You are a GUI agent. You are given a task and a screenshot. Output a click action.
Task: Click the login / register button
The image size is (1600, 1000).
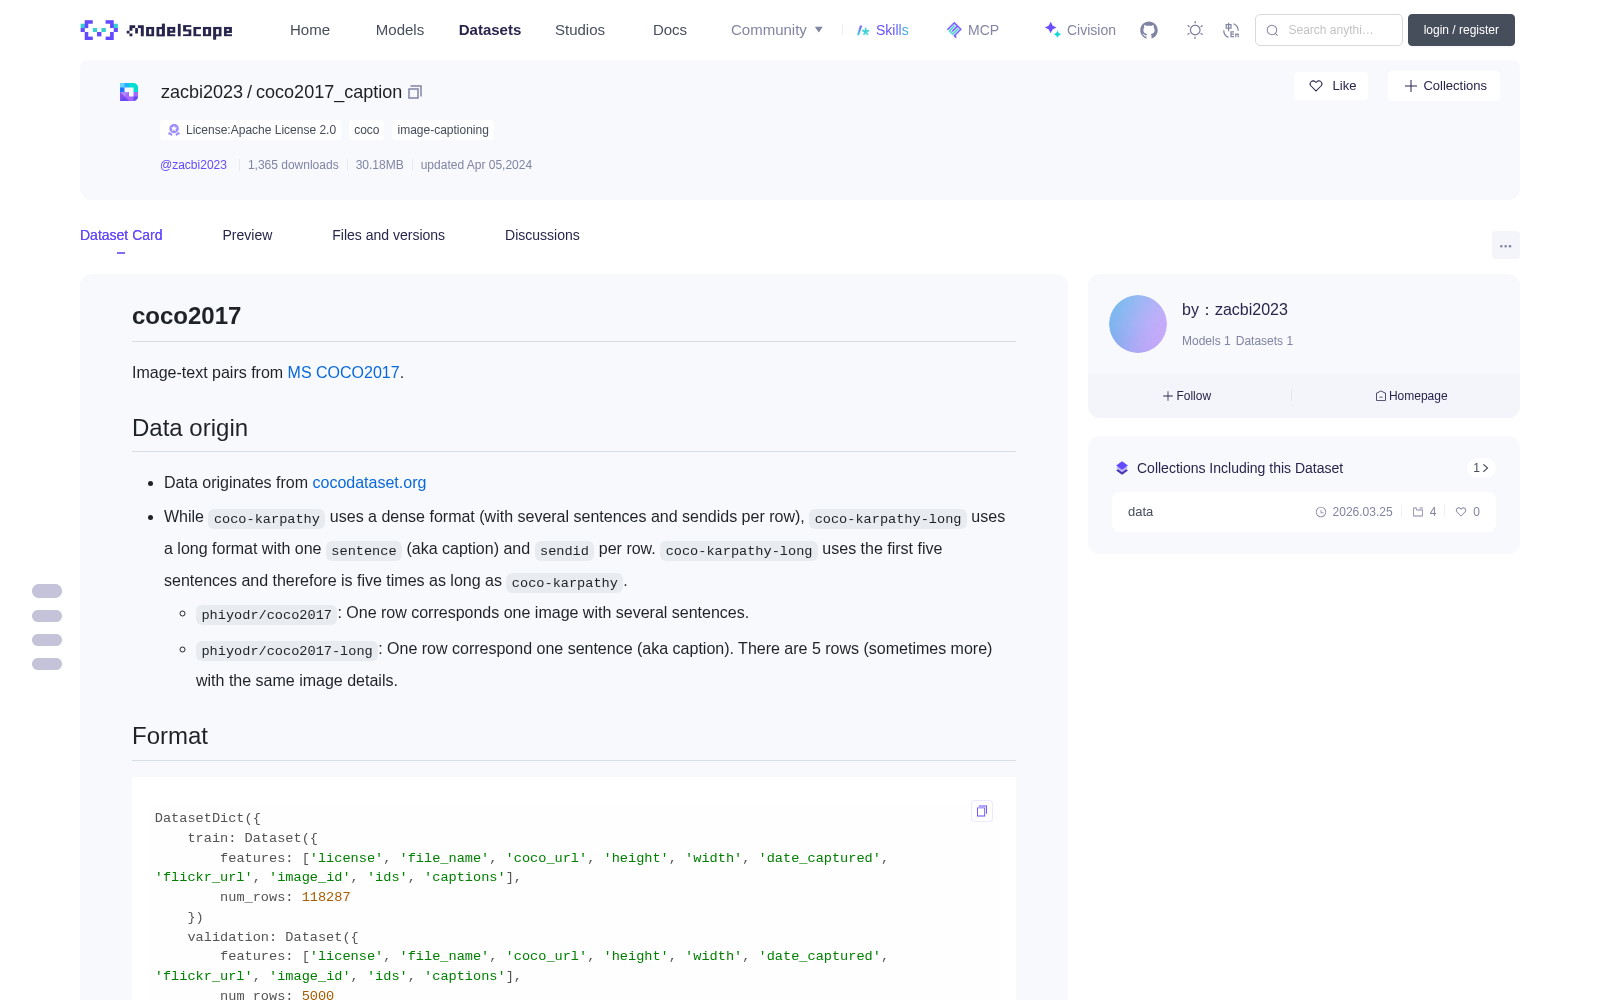pyautogui.click(x=1461, y=30)
